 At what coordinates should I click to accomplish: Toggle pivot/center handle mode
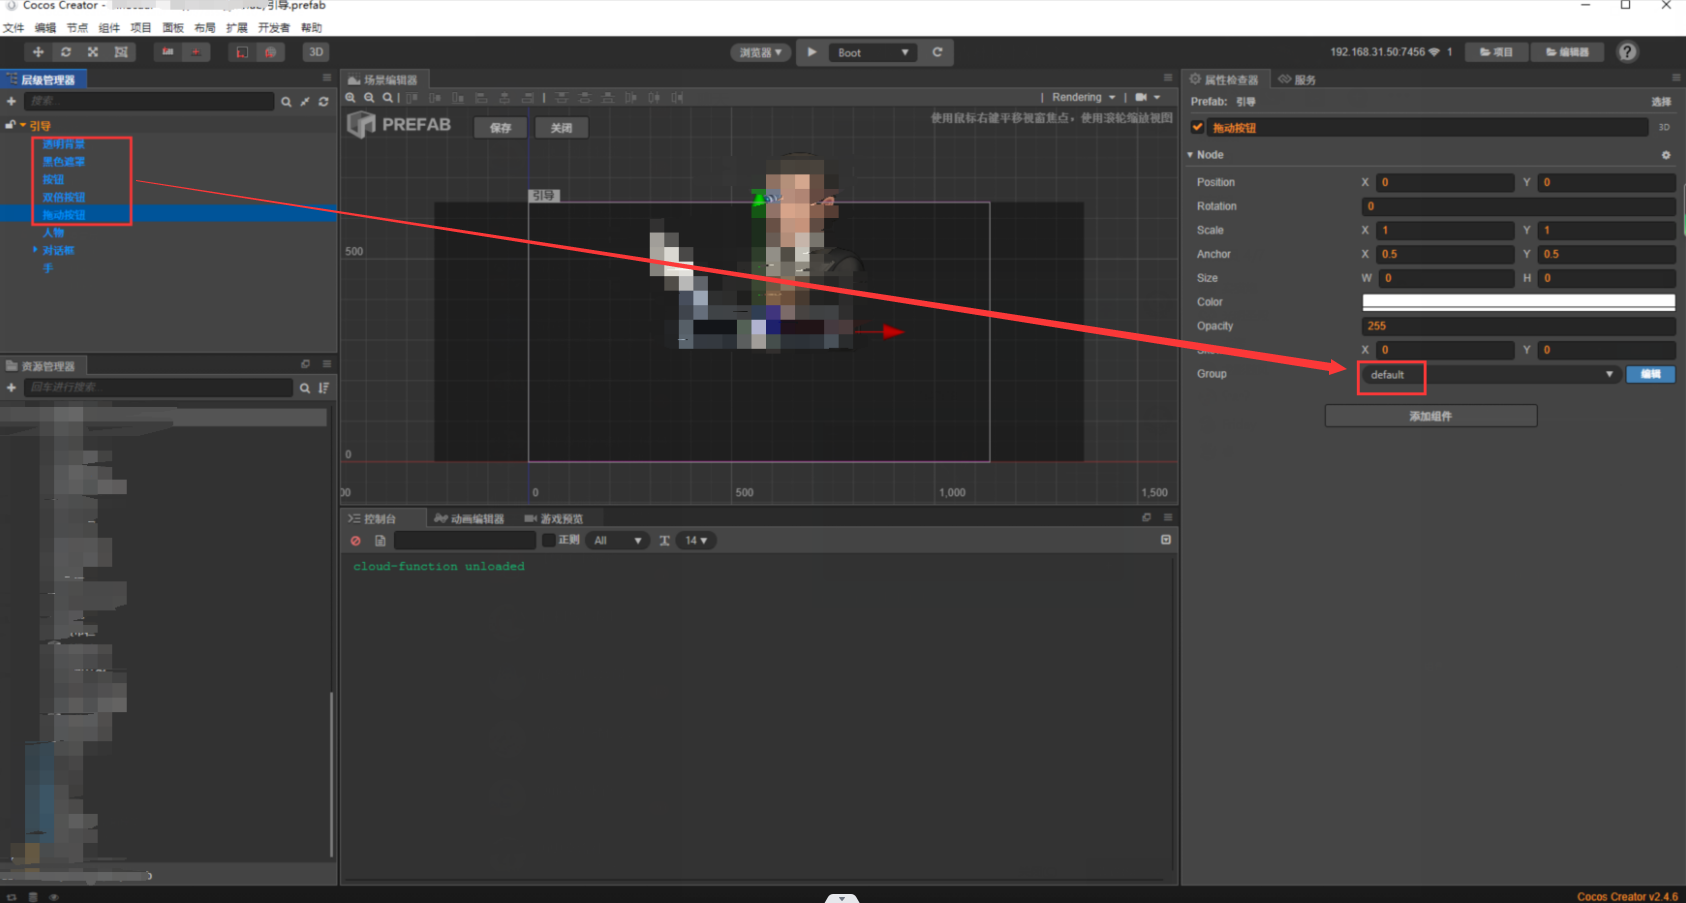(168, 52)
